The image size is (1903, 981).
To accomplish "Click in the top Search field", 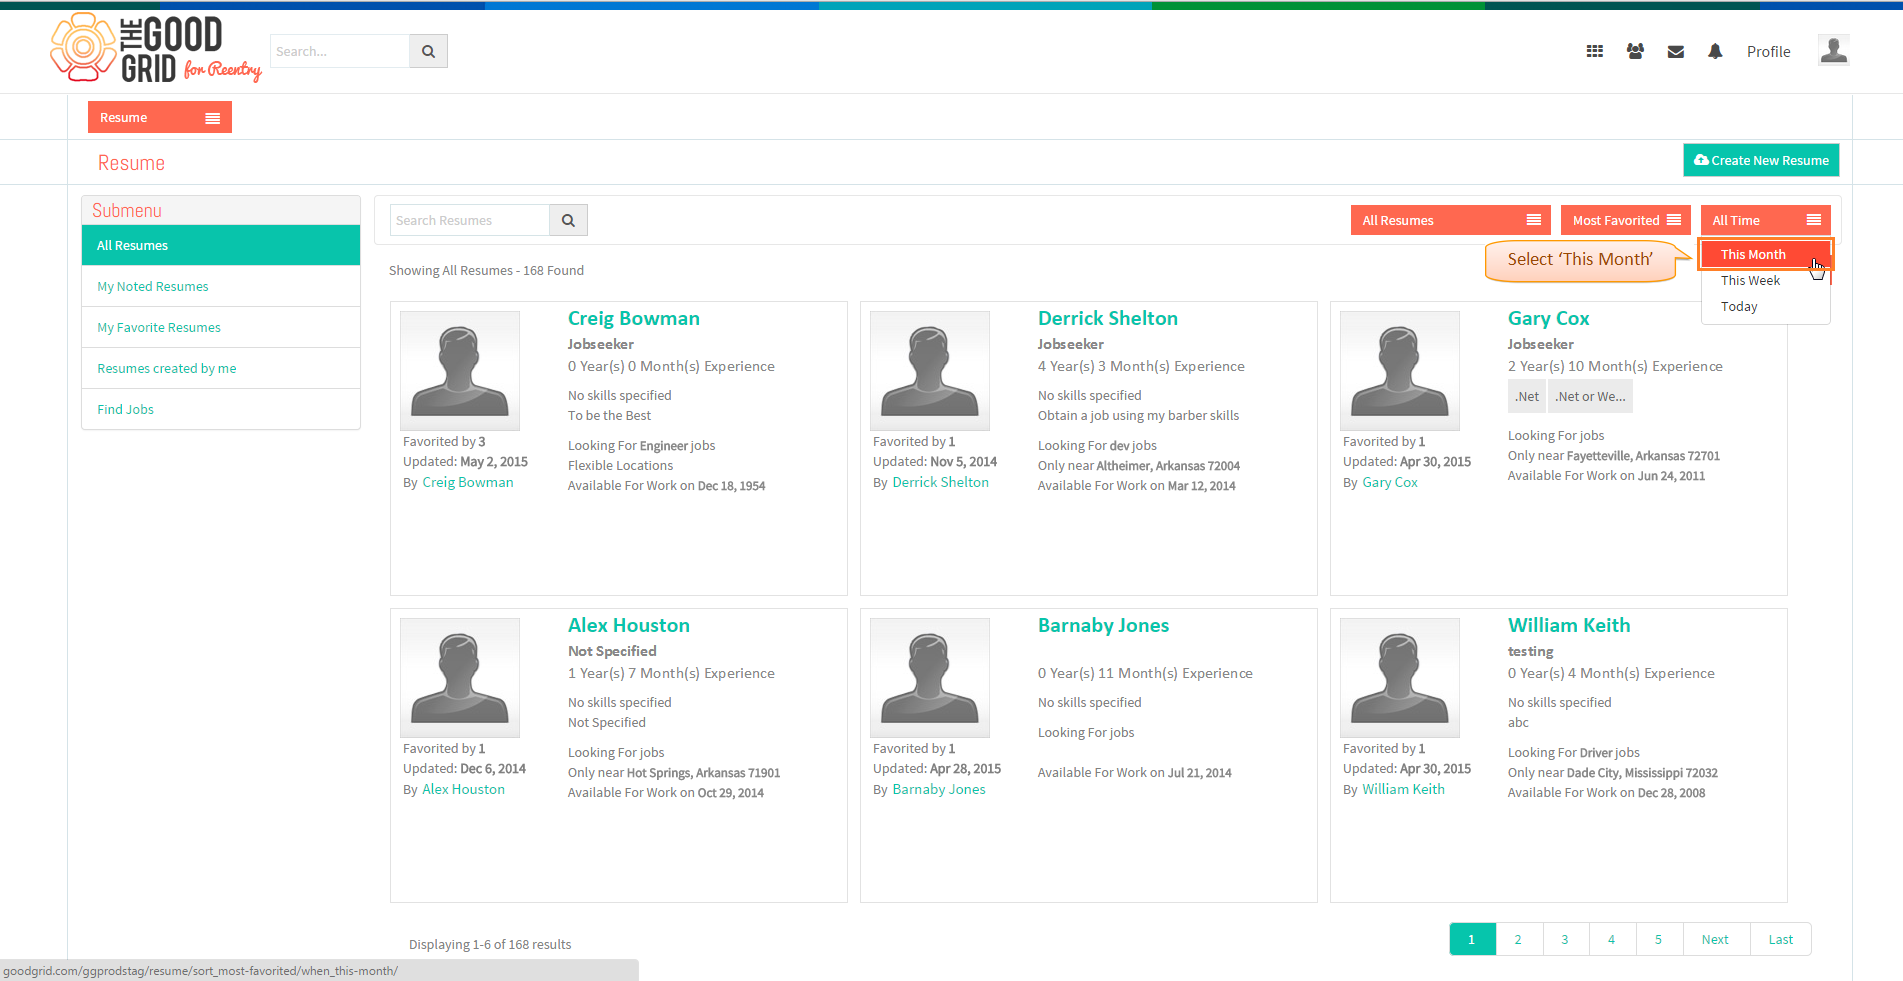I will pos(340,51).
